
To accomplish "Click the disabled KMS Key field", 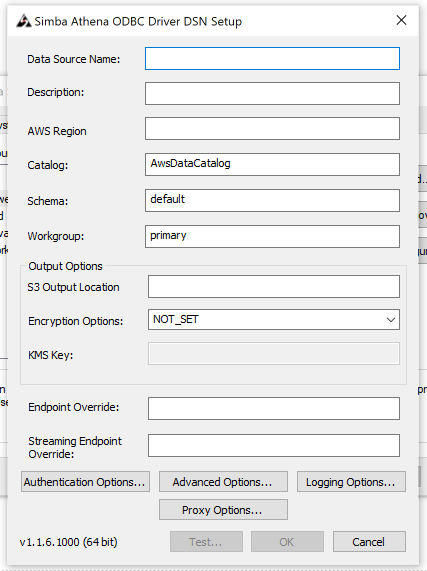I will [274, 354].
